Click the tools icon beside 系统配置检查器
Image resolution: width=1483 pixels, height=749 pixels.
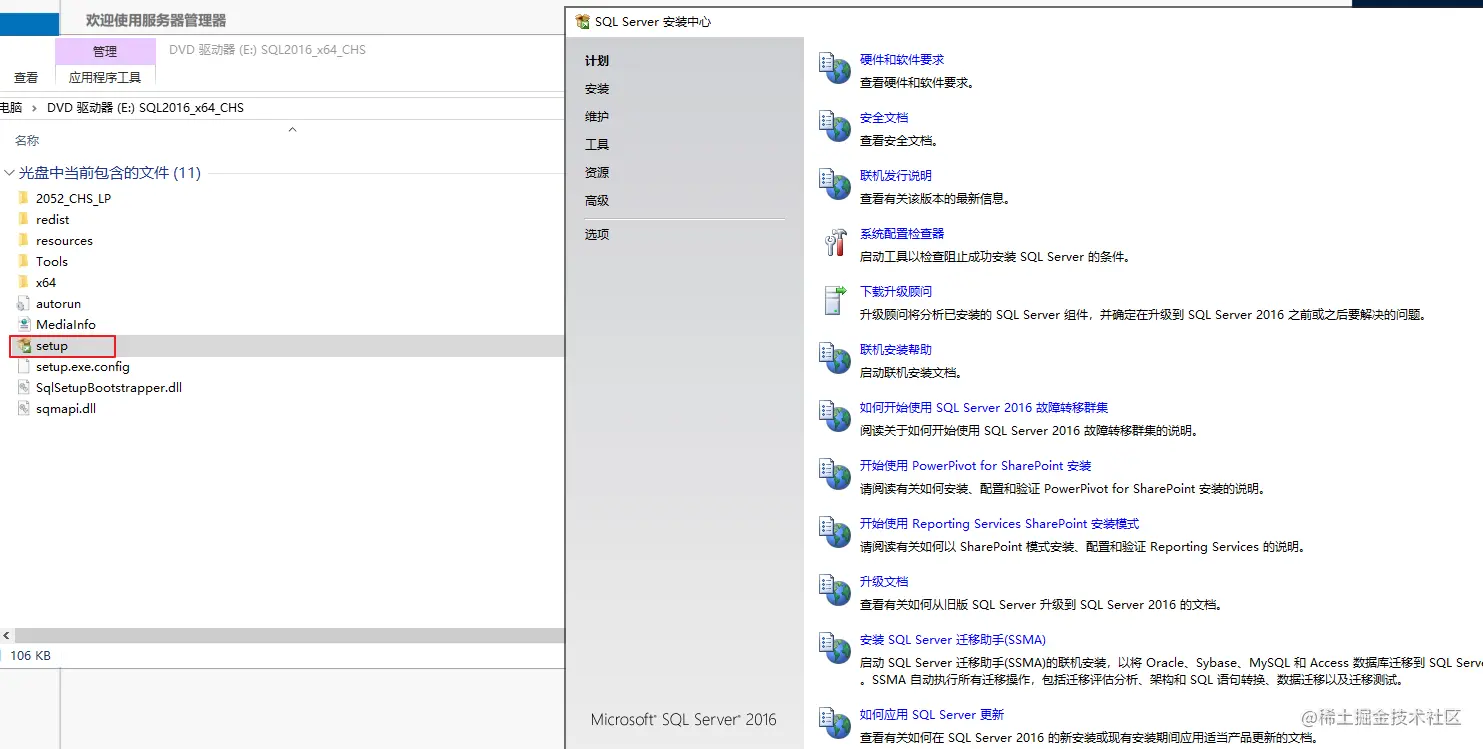pos(834,243)
